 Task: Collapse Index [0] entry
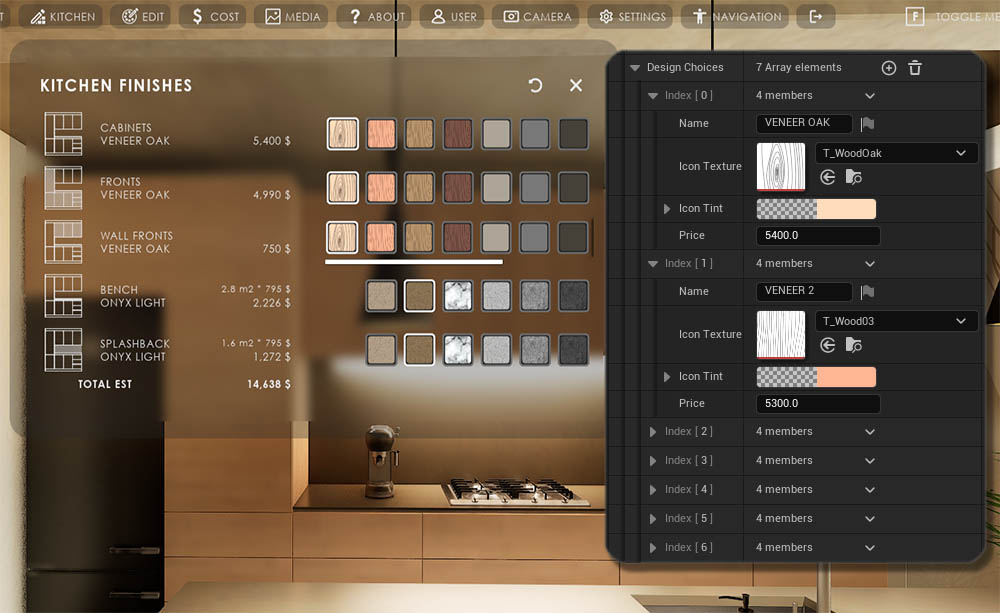(652, 96)
